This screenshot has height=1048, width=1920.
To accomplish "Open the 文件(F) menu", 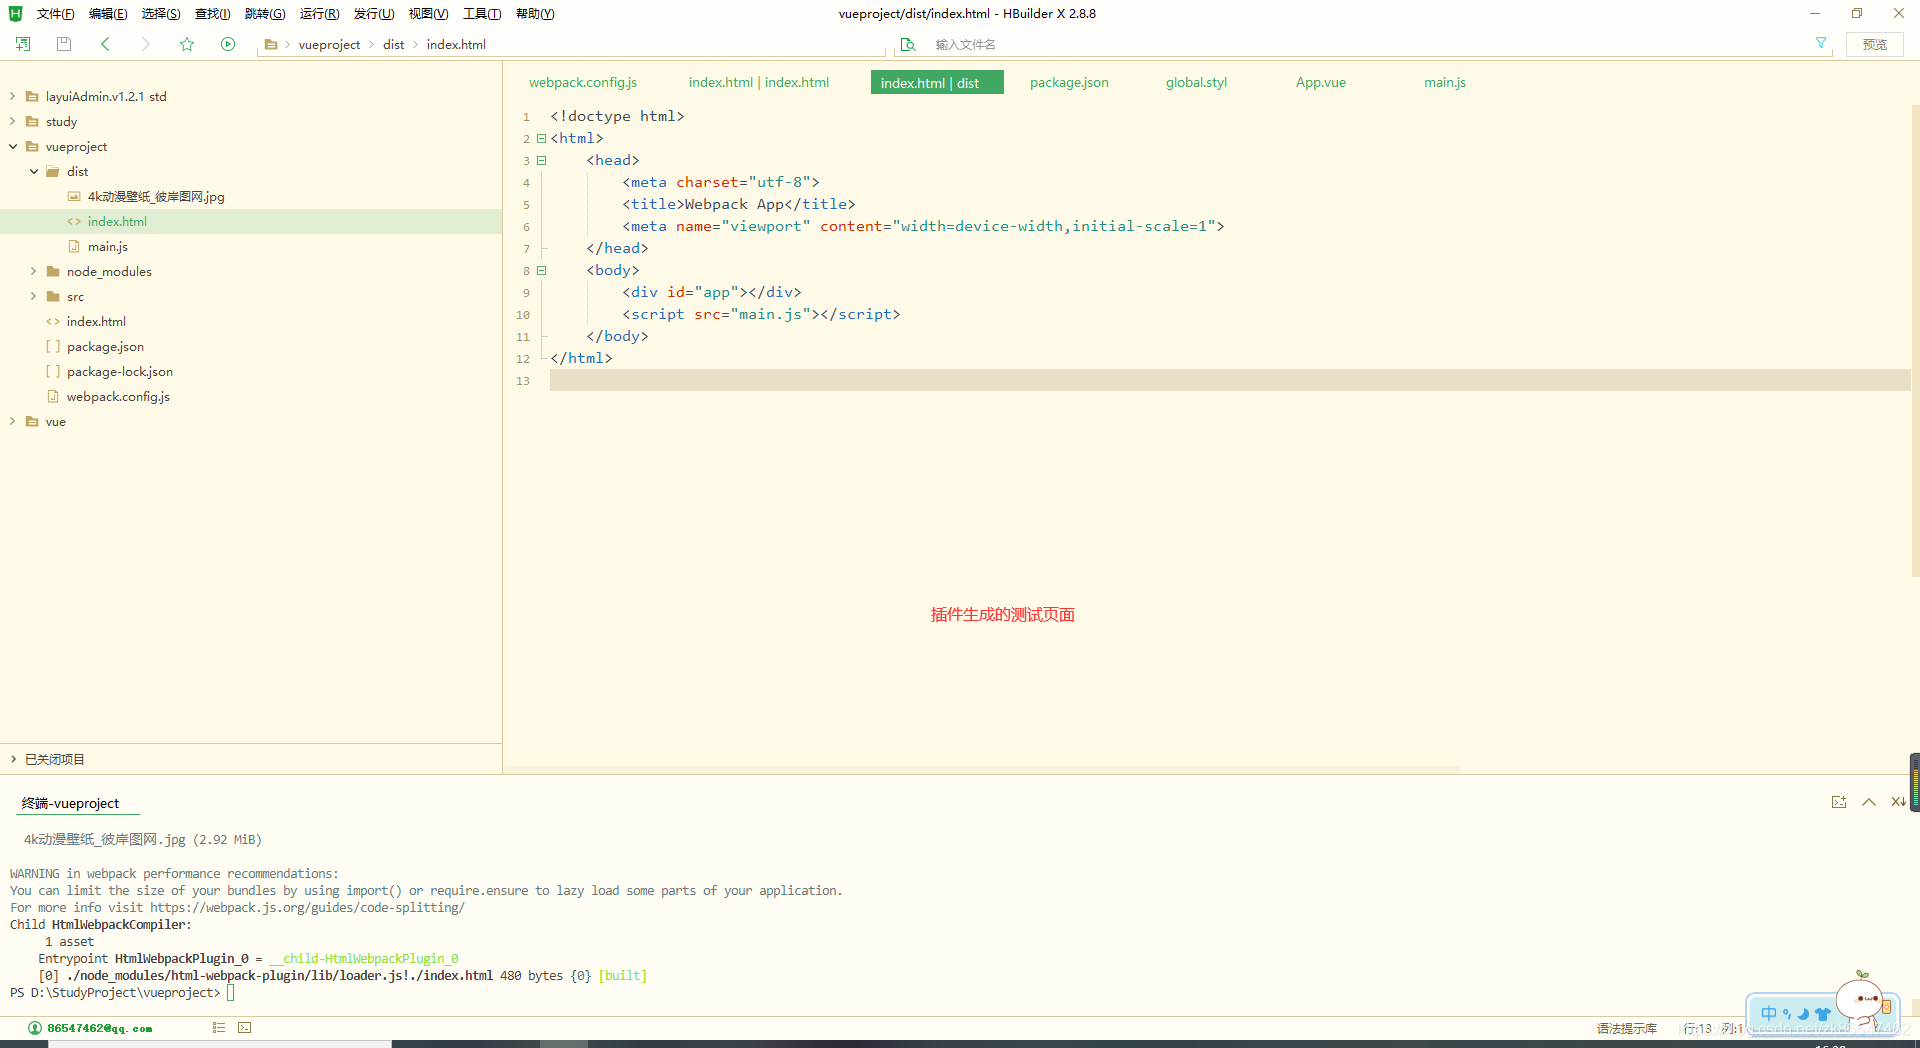I will pos(55,13).
